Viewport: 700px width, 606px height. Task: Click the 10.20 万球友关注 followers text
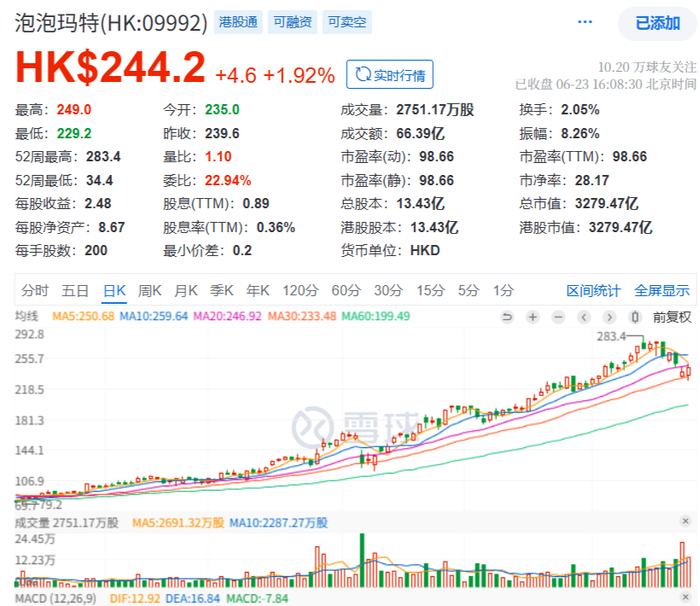pos(647,67)
